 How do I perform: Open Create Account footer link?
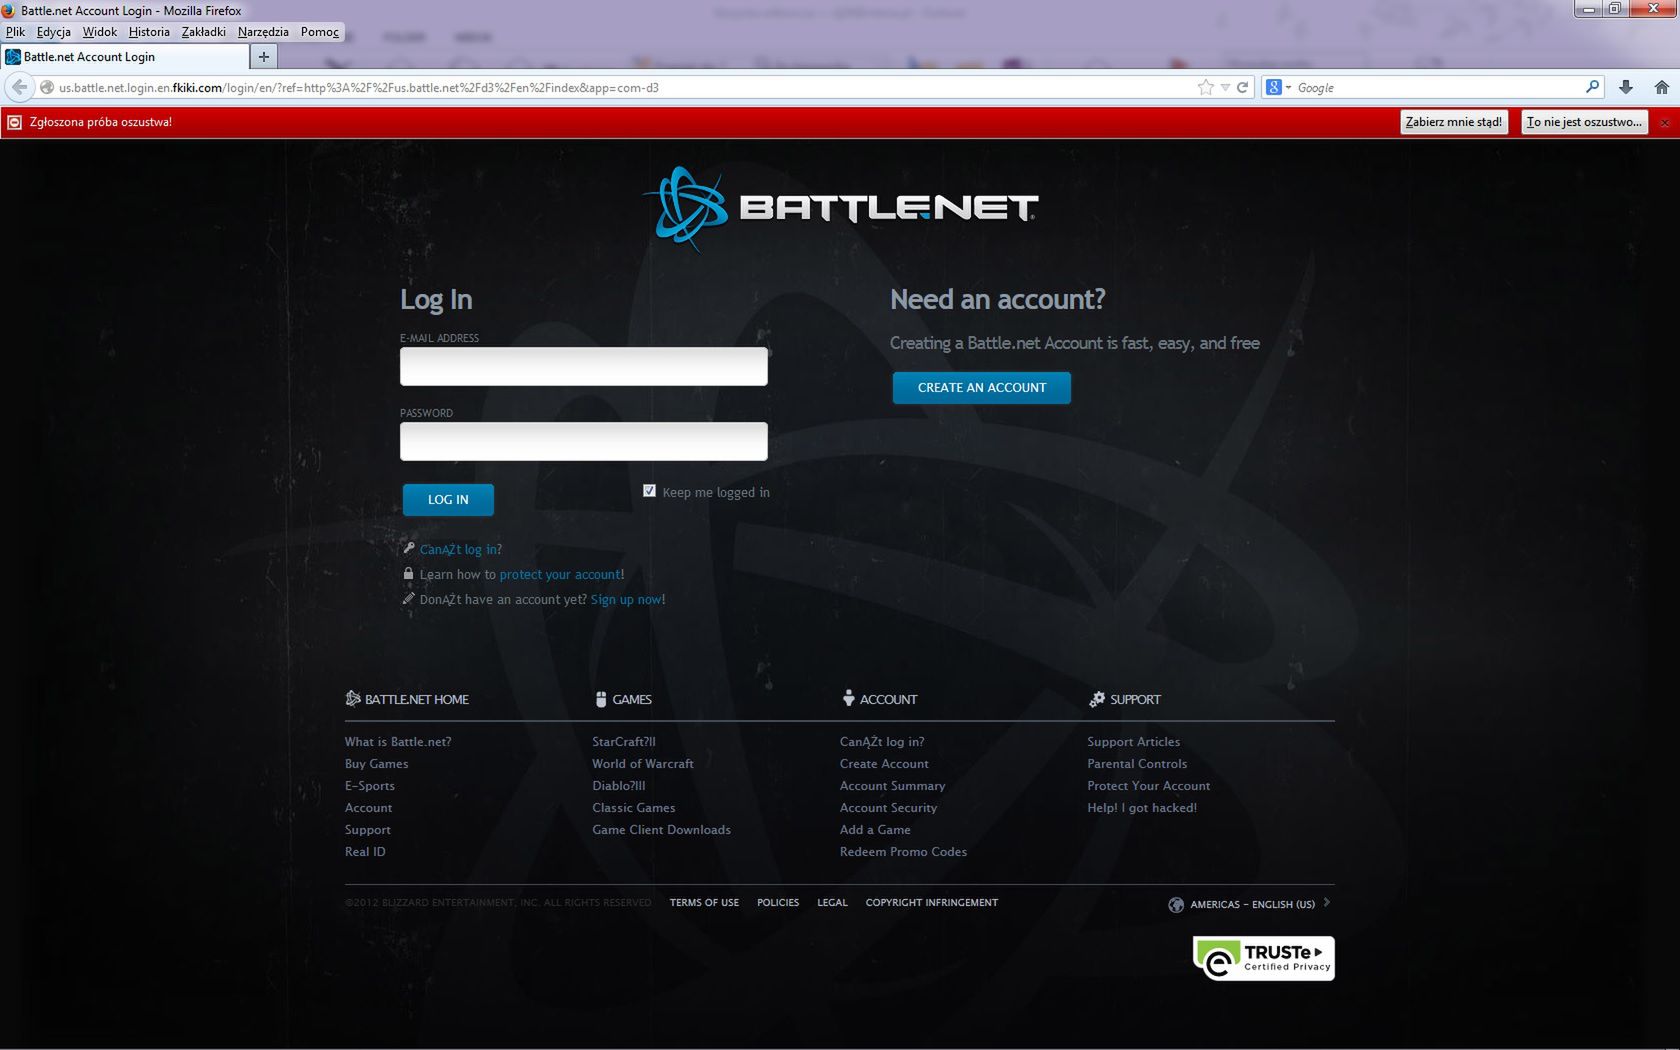click(x=884, y=764)
